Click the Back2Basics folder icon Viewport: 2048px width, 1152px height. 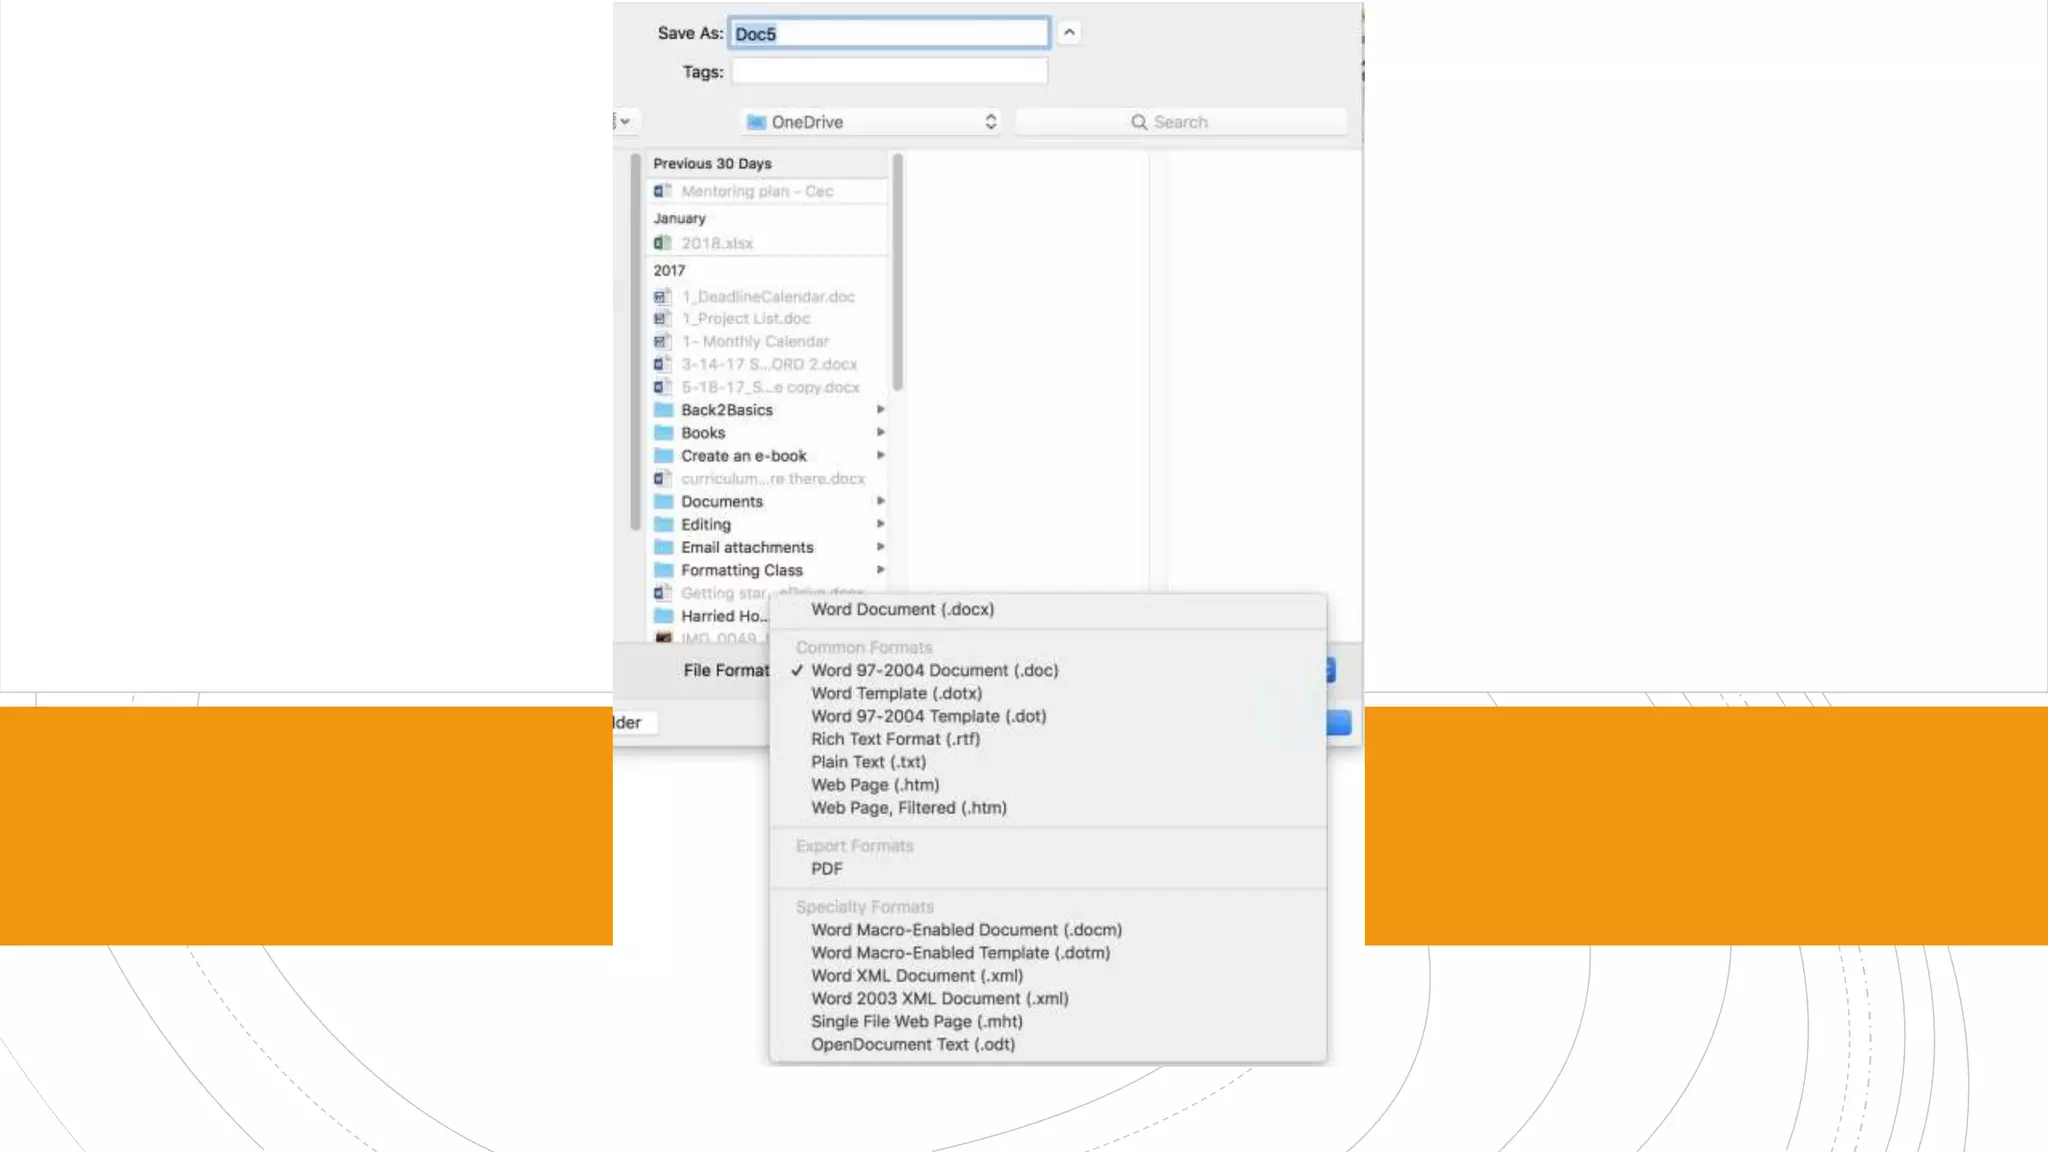tap(663, 410)
